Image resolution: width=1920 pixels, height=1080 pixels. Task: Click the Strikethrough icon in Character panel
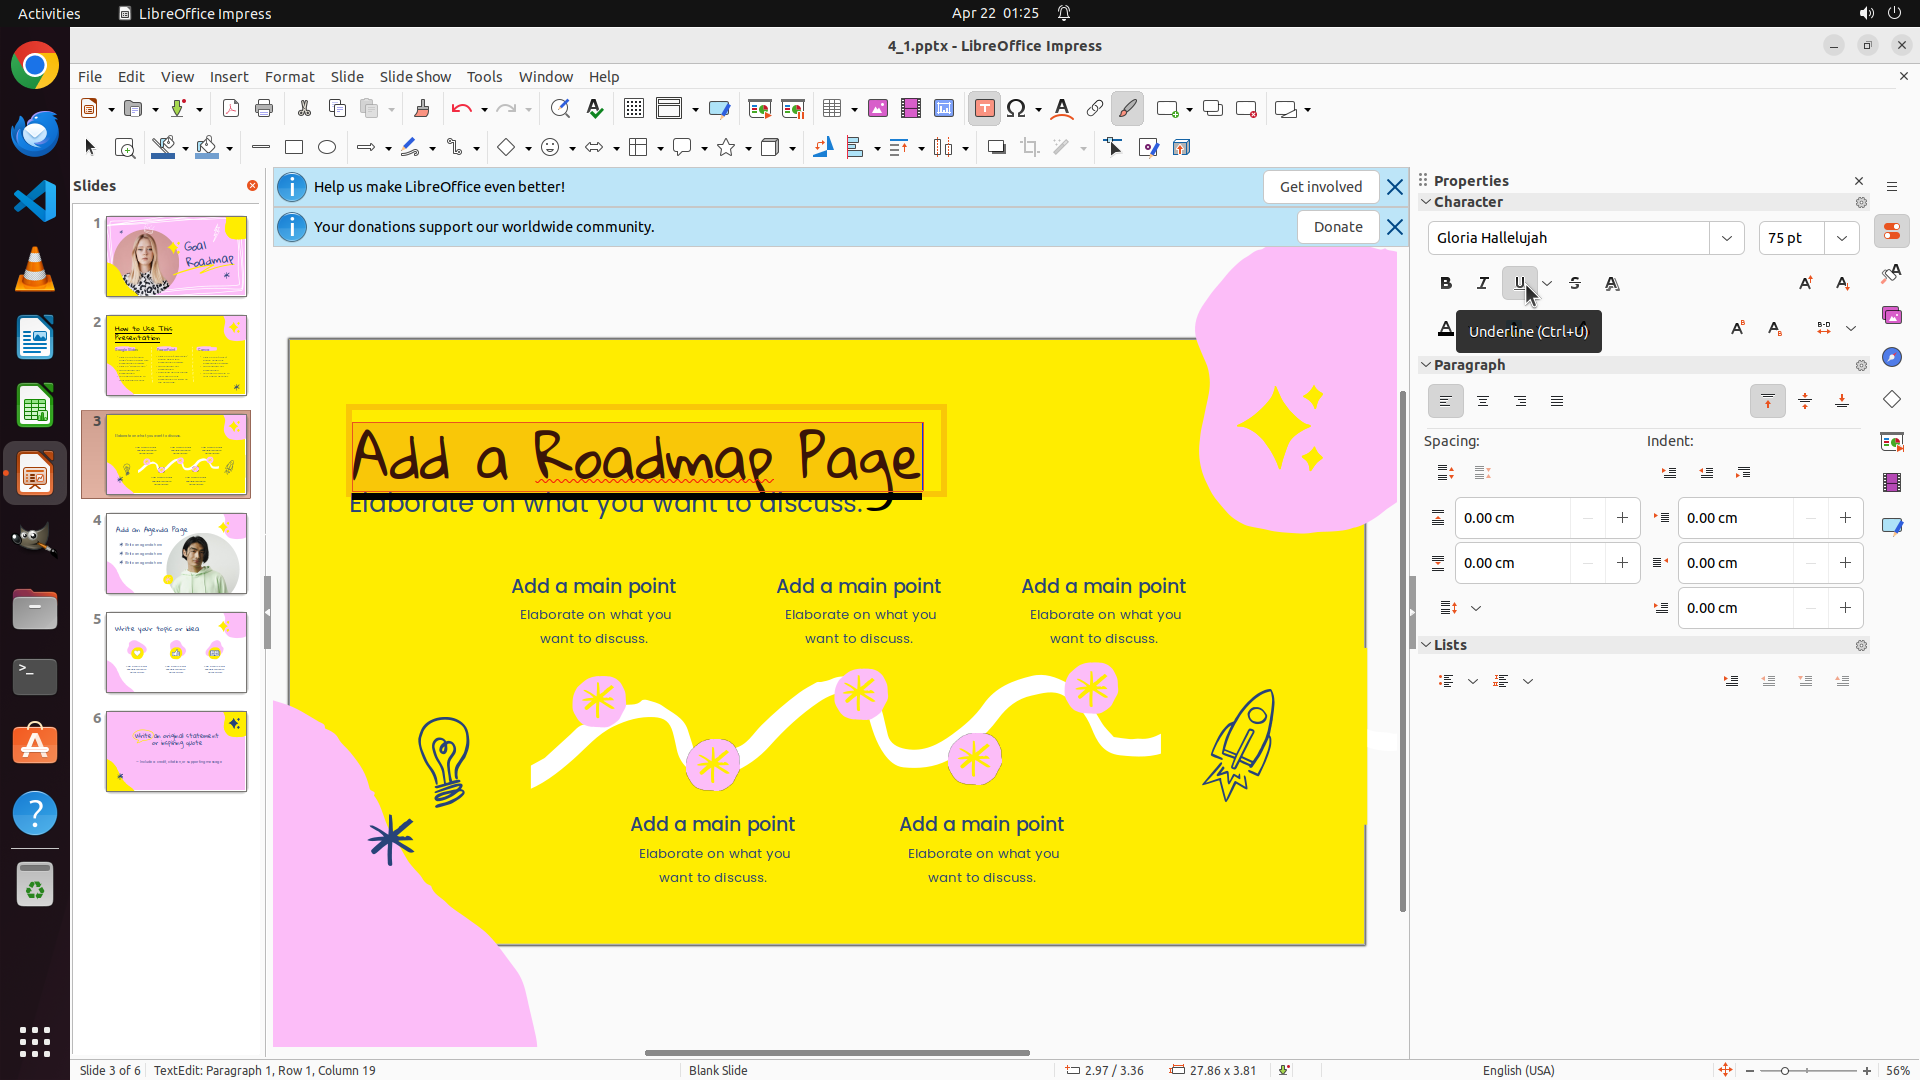click(1575, 283)
